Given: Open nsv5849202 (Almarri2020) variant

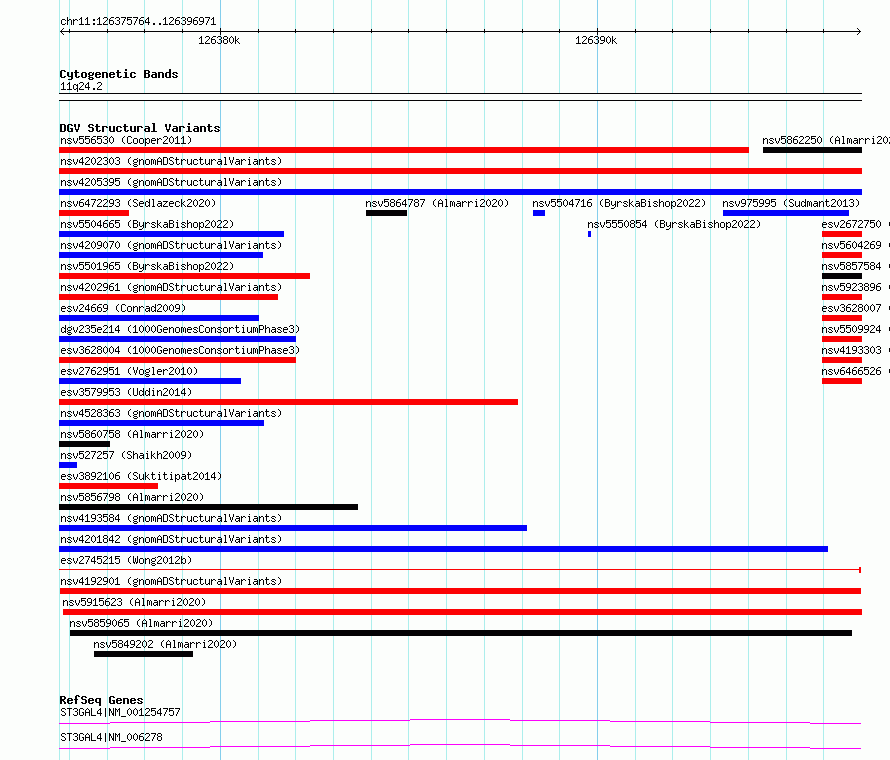Looking at the screenshot, I should tap(165, 644).
